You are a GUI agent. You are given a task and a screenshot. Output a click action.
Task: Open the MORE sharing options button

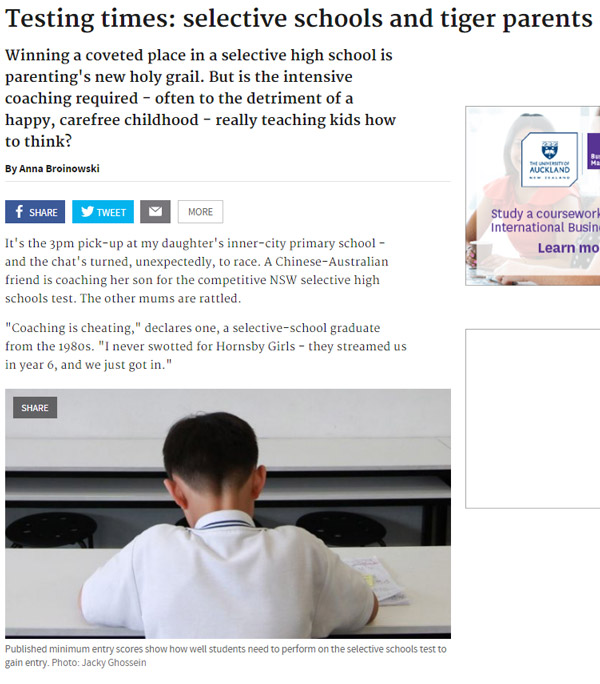click(200, 212)
